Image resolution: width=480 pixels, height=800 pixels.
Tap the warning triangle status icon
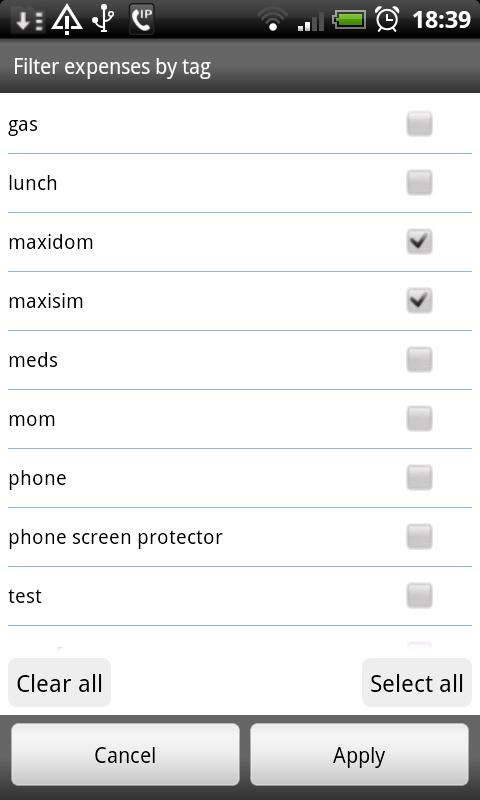tap(67, 19)
